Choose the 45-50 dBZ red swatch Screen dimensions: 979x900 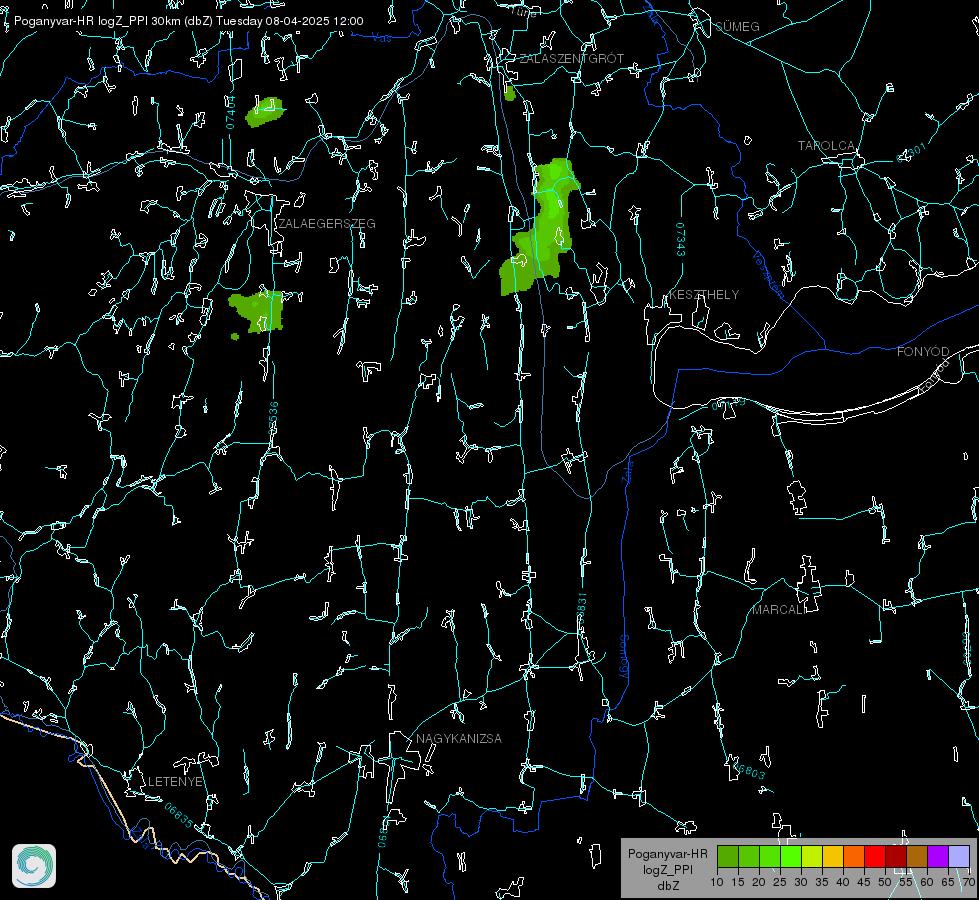pyautogui.click(x=875, y=856)
